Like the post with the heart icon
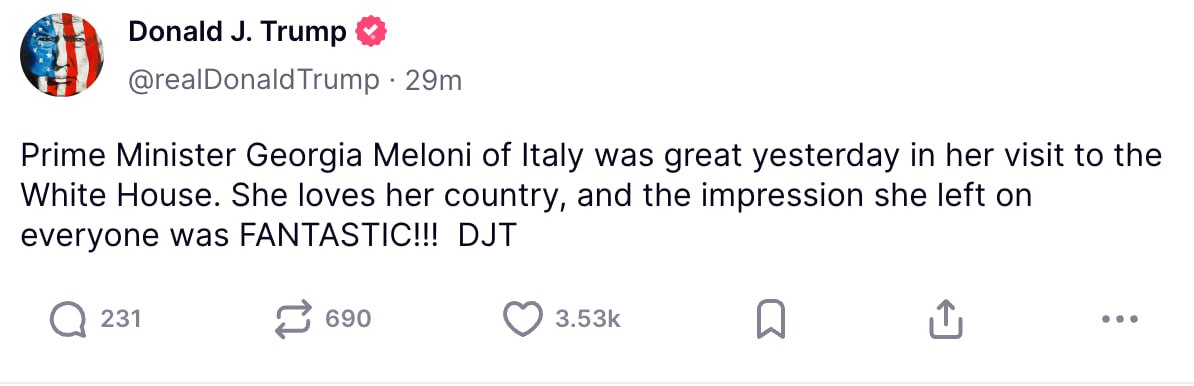This screenshot has height=386, width=1194. tap(523, 319)
